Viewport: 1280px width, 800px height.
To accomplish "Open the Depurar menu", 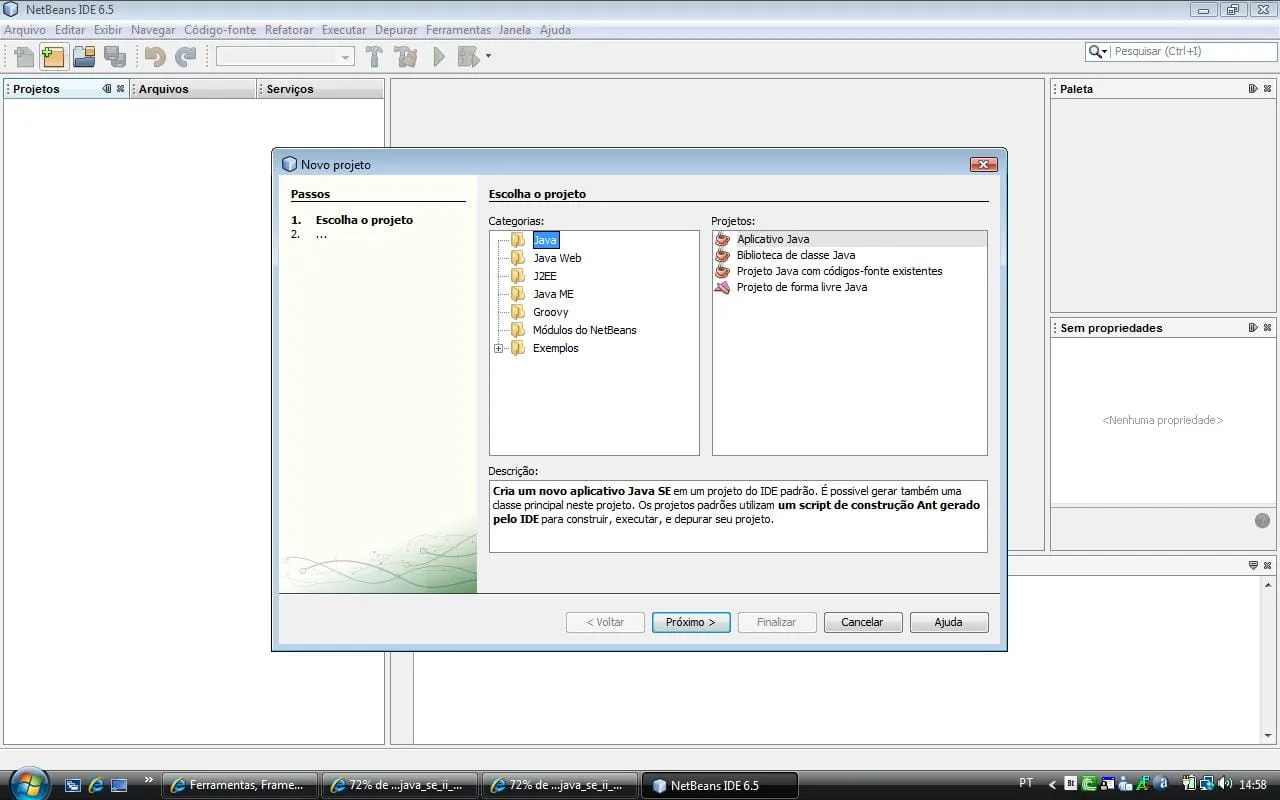I will pos(396,30).
